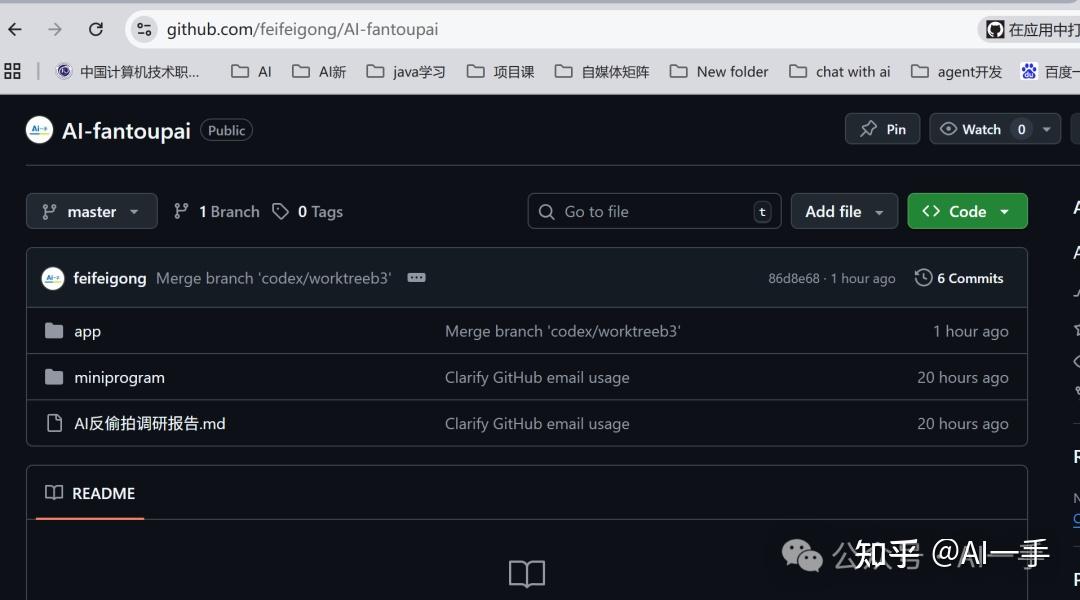Click app row's 1 hour ago timestamp

[970, 331]
